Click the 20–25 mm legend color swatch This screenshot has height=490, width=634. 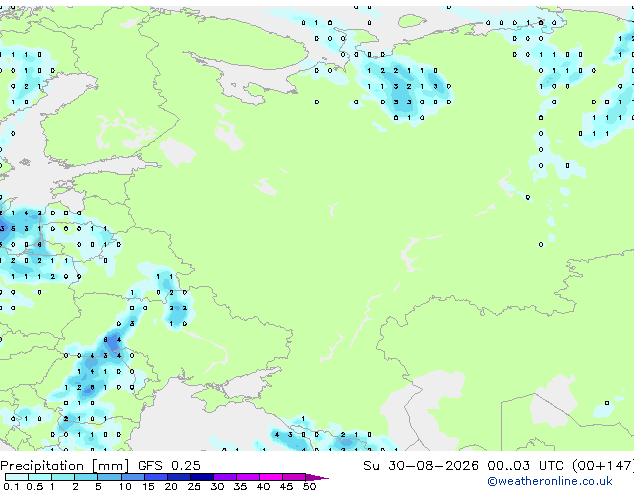pyautogui.click(x=179, y=477)
